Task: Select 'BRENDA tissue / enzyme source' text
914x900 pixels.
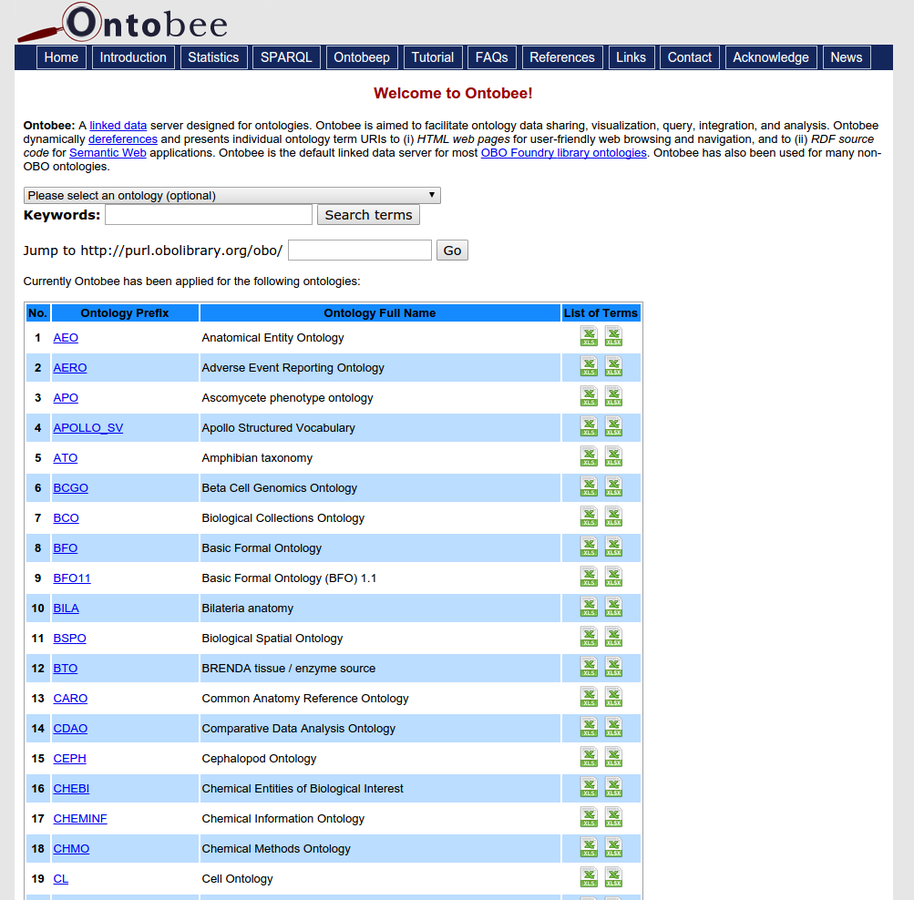Action: coord(289,668)
